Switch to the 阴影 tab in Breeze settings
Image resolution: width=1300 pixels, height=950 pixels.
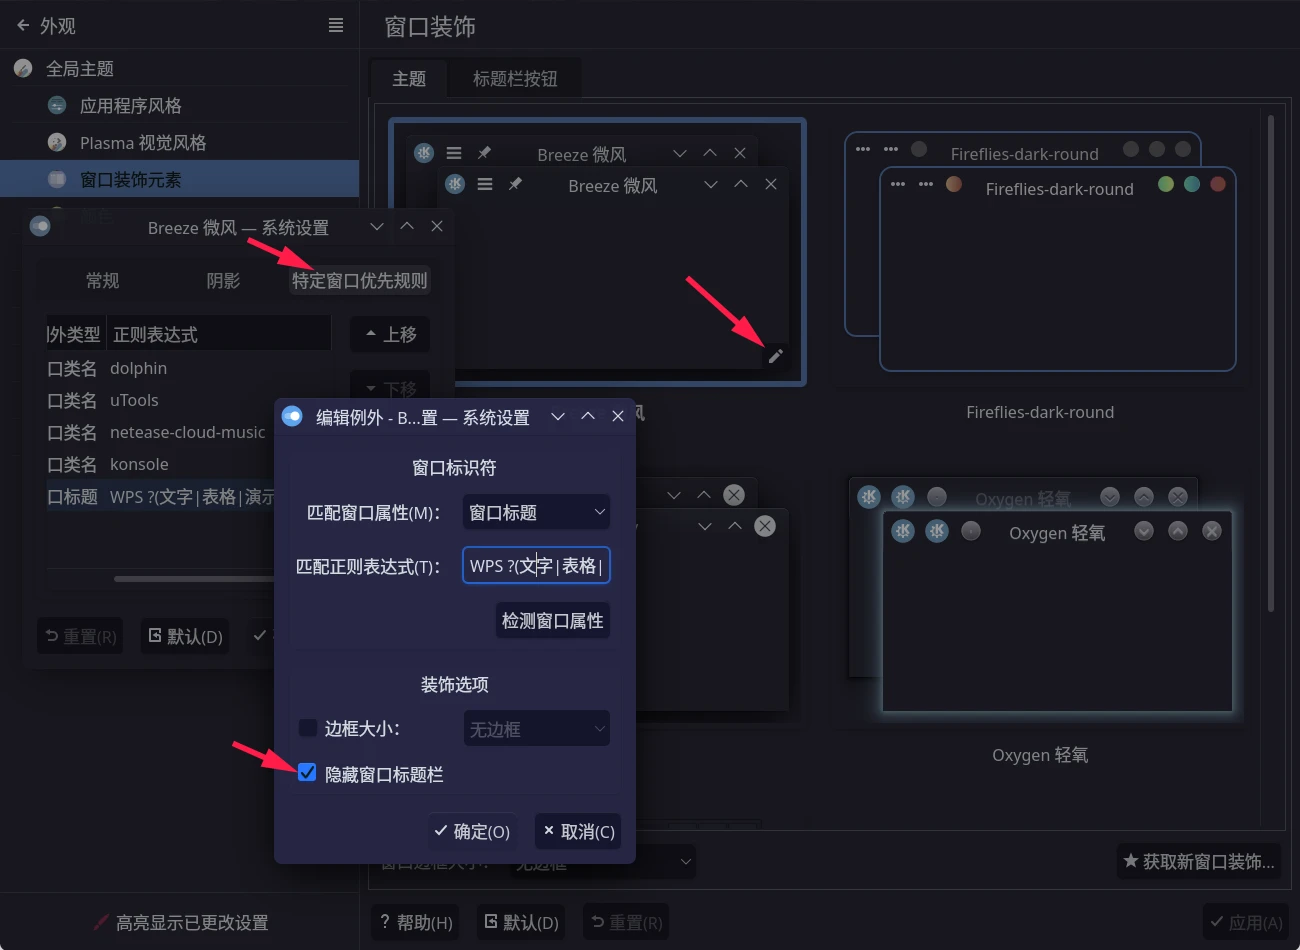click(223, 281)
